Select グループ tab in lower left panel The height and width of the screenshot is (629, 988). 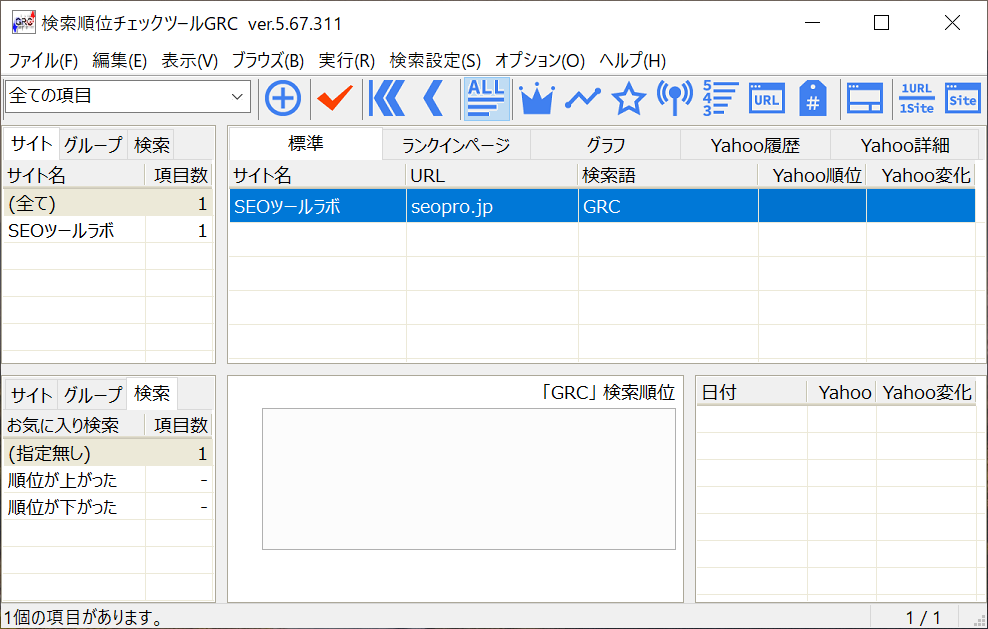93,395
